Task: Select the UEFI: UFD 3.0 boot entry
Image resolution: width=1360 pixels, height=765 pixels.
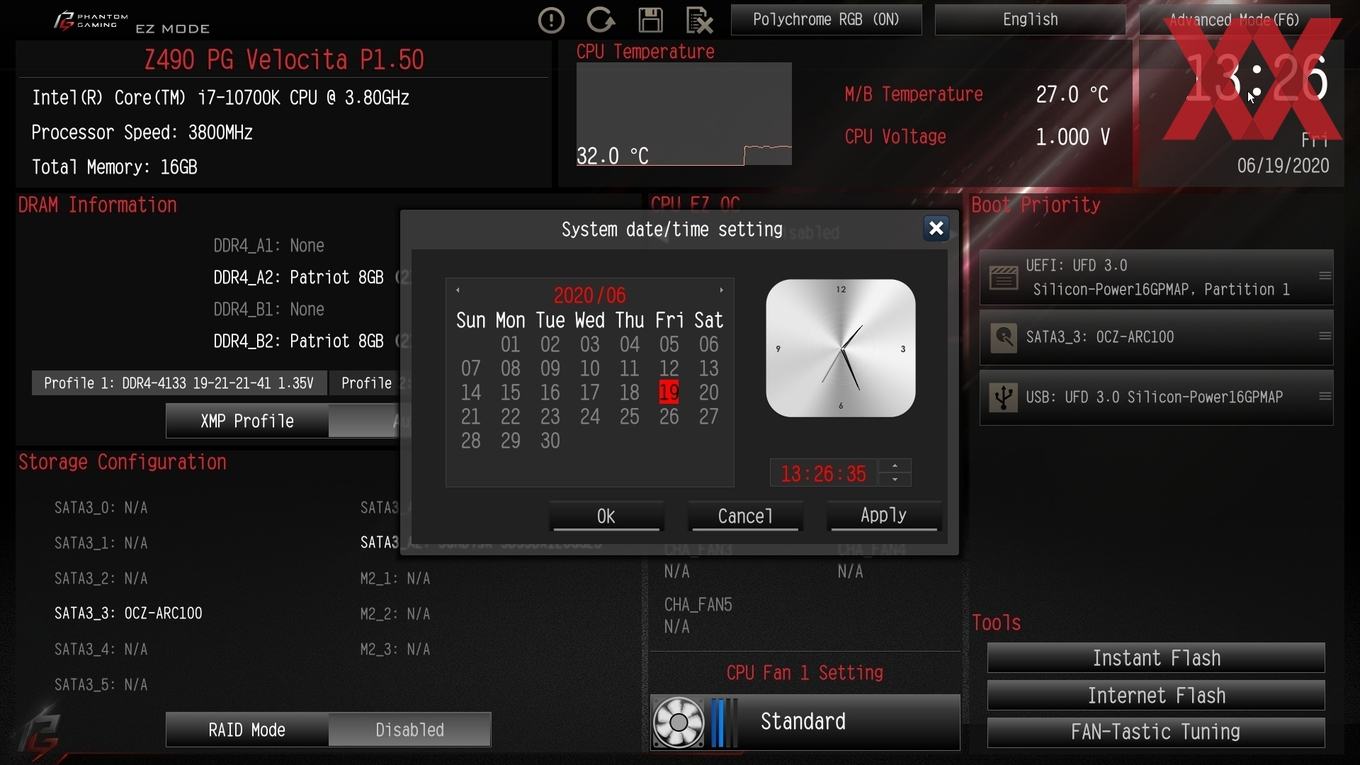Action: click(1156, 277)
